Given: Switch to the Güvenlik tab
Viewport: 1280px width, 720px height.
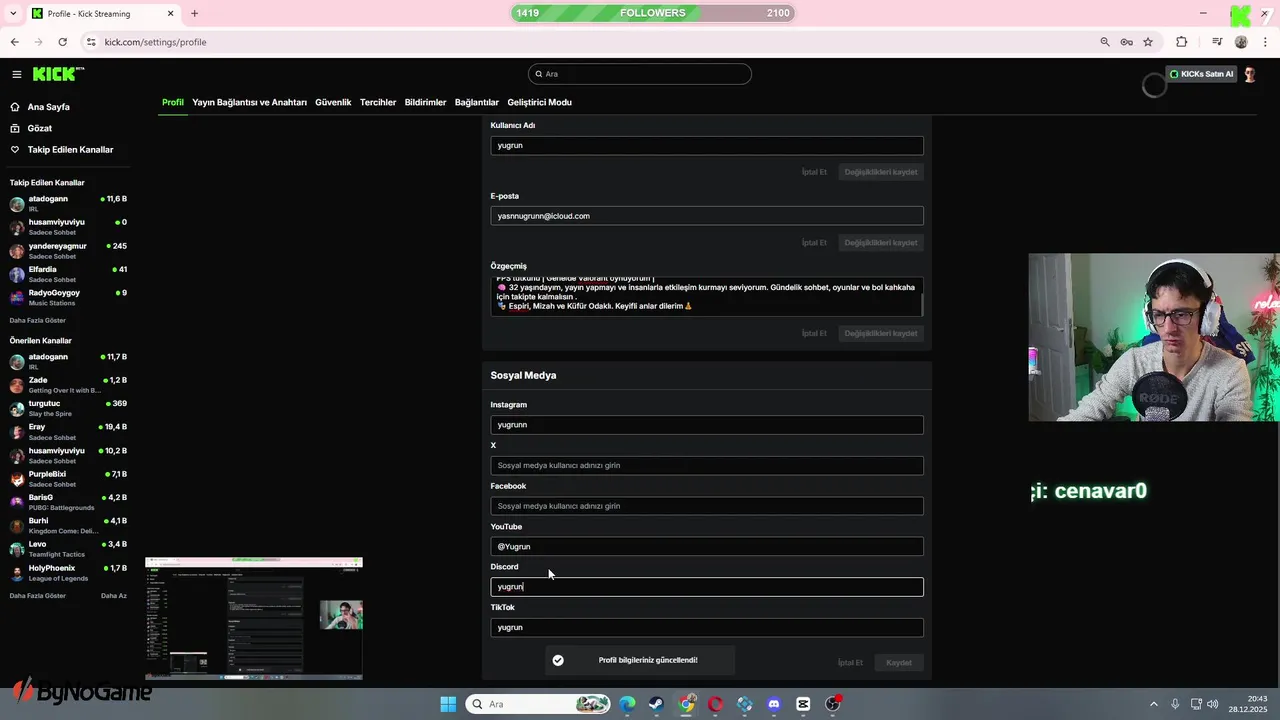Looking at the screenshot, I should [x=333, y=102].
